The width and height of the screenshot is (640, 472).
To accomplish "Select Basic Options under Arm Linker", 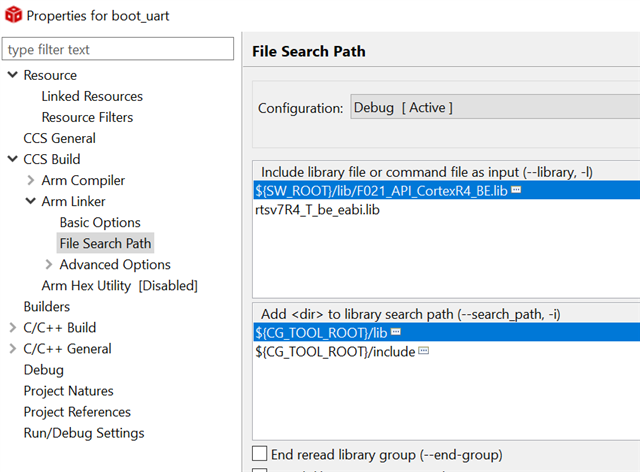I will [x=100, y=222].
